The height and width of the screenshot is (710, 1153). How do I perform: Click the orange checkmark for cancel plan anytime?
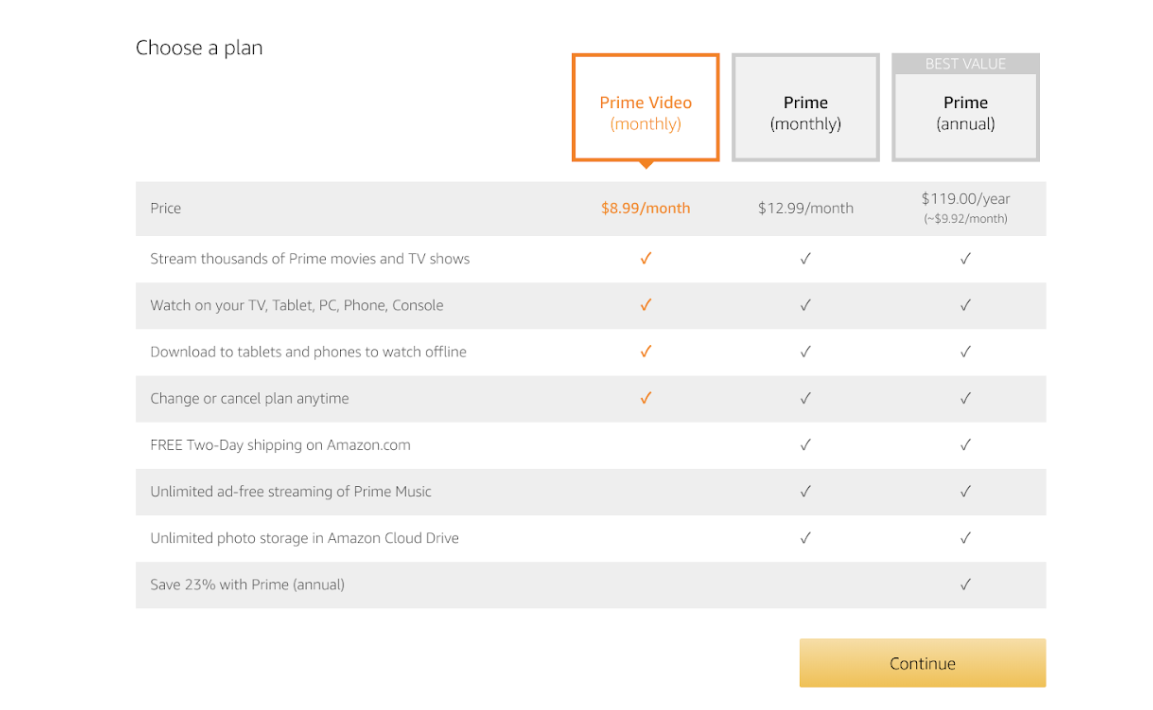pos(645,398)
